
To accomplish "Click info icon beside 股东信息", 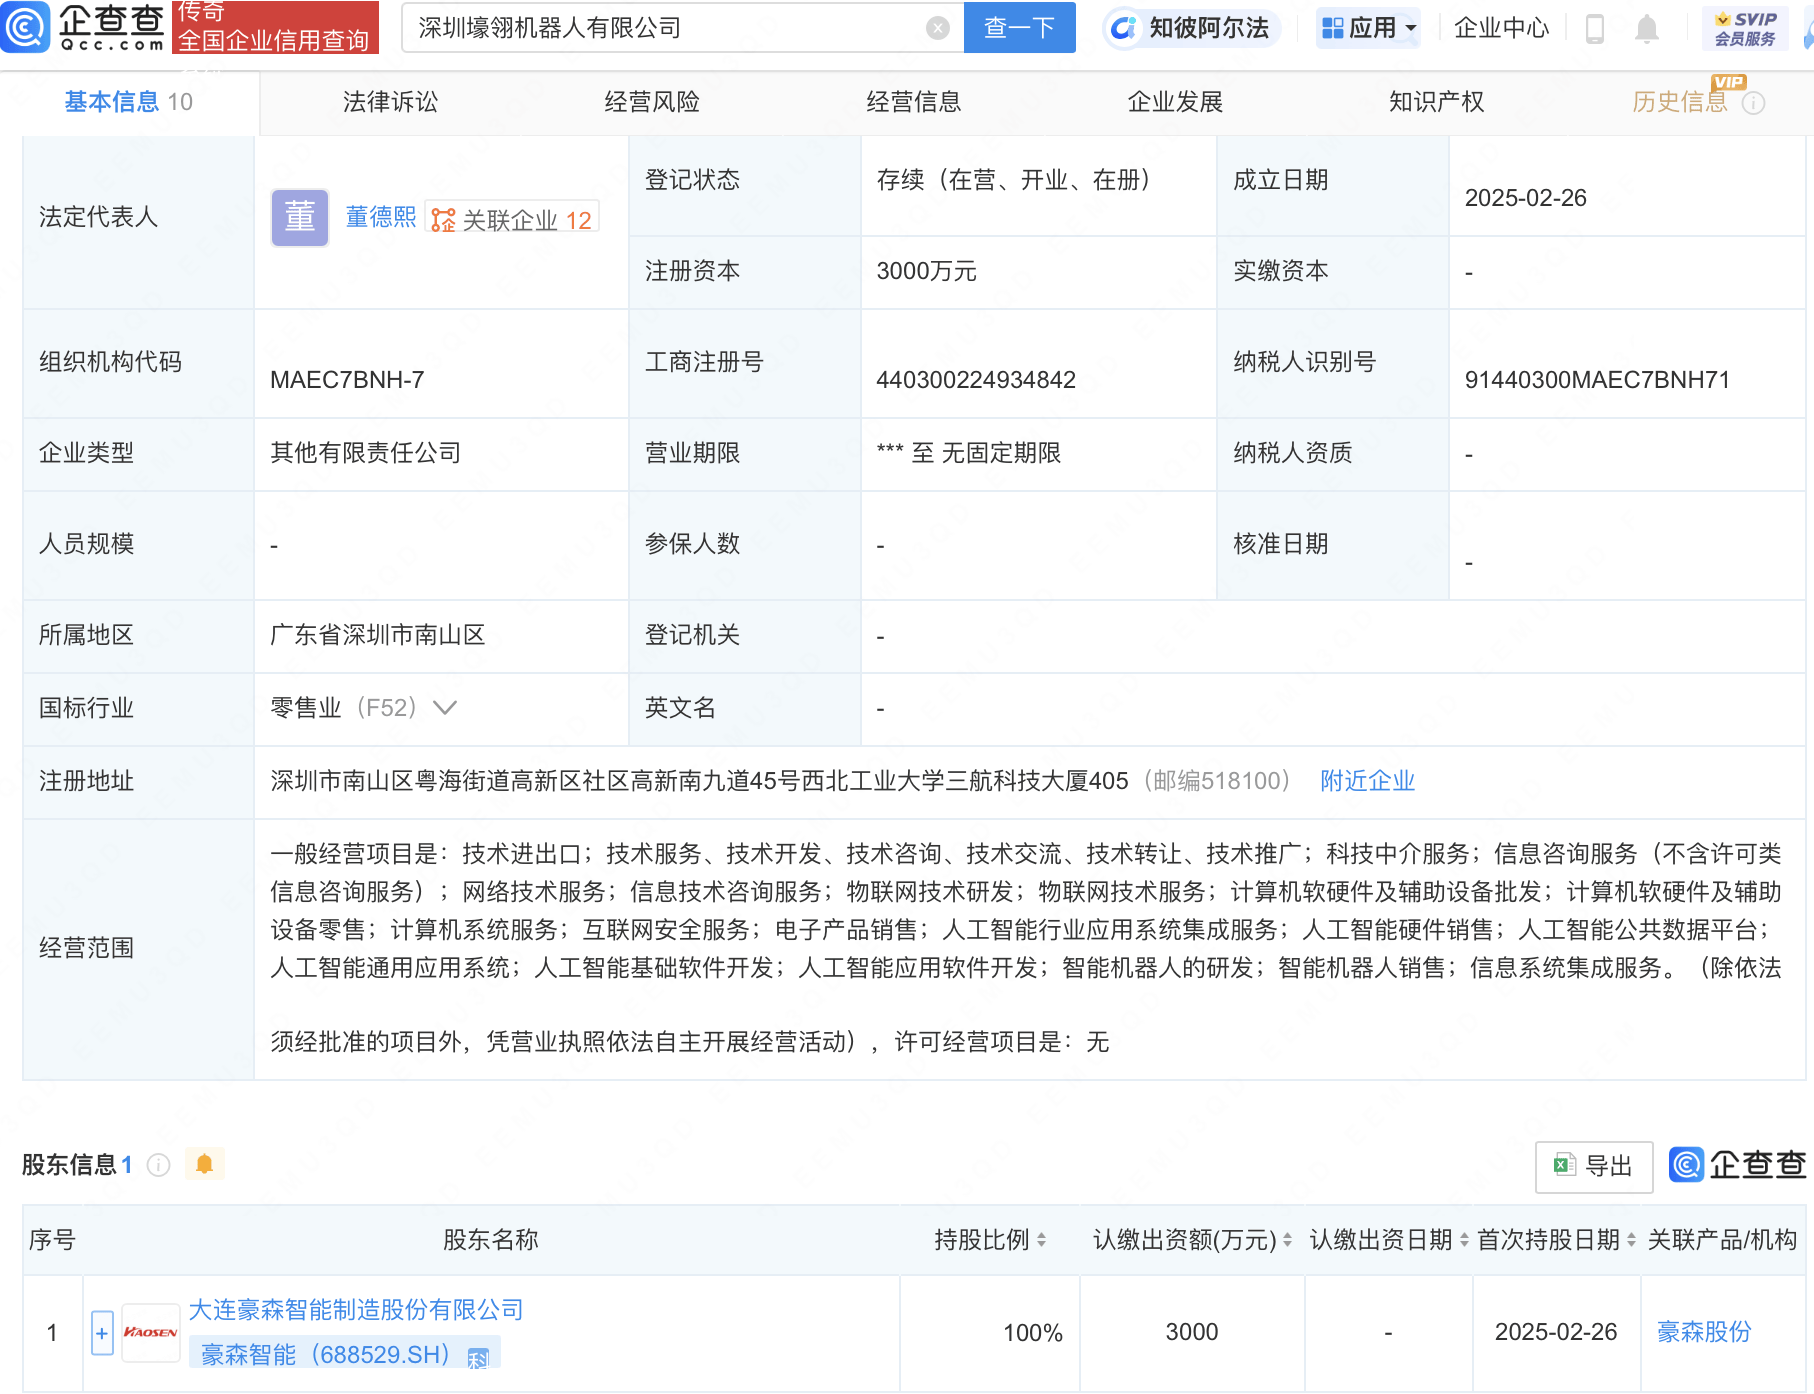I will click(158, 1165).
